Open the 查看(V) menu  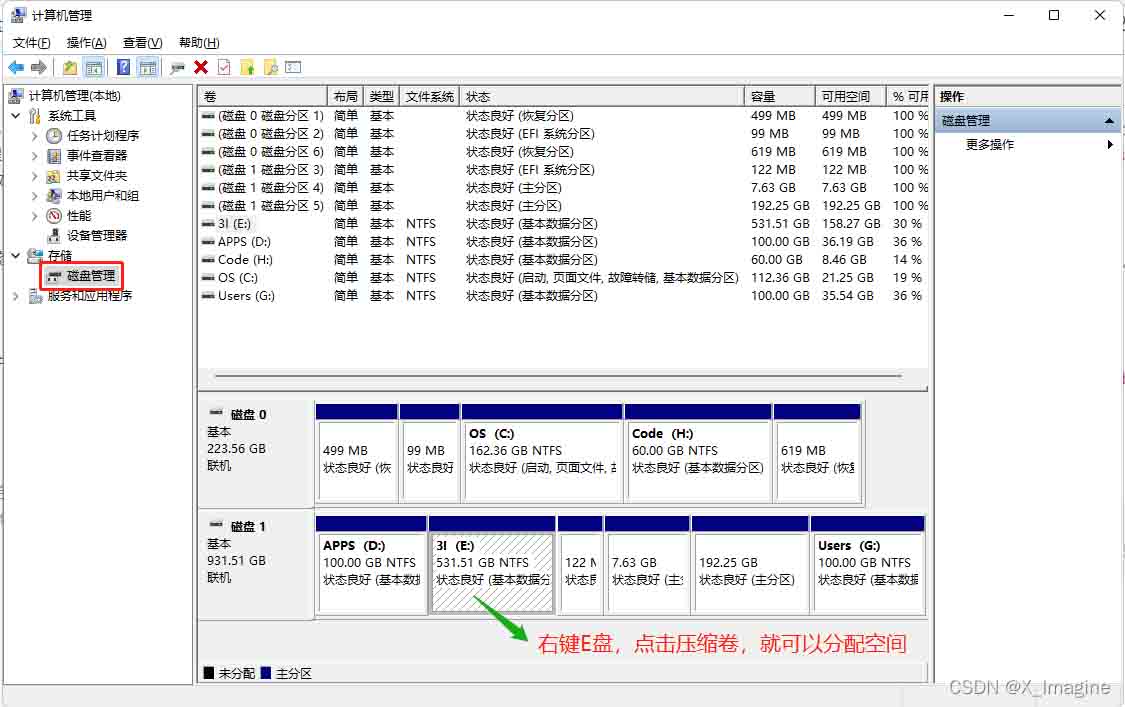(x=142, y=43)
